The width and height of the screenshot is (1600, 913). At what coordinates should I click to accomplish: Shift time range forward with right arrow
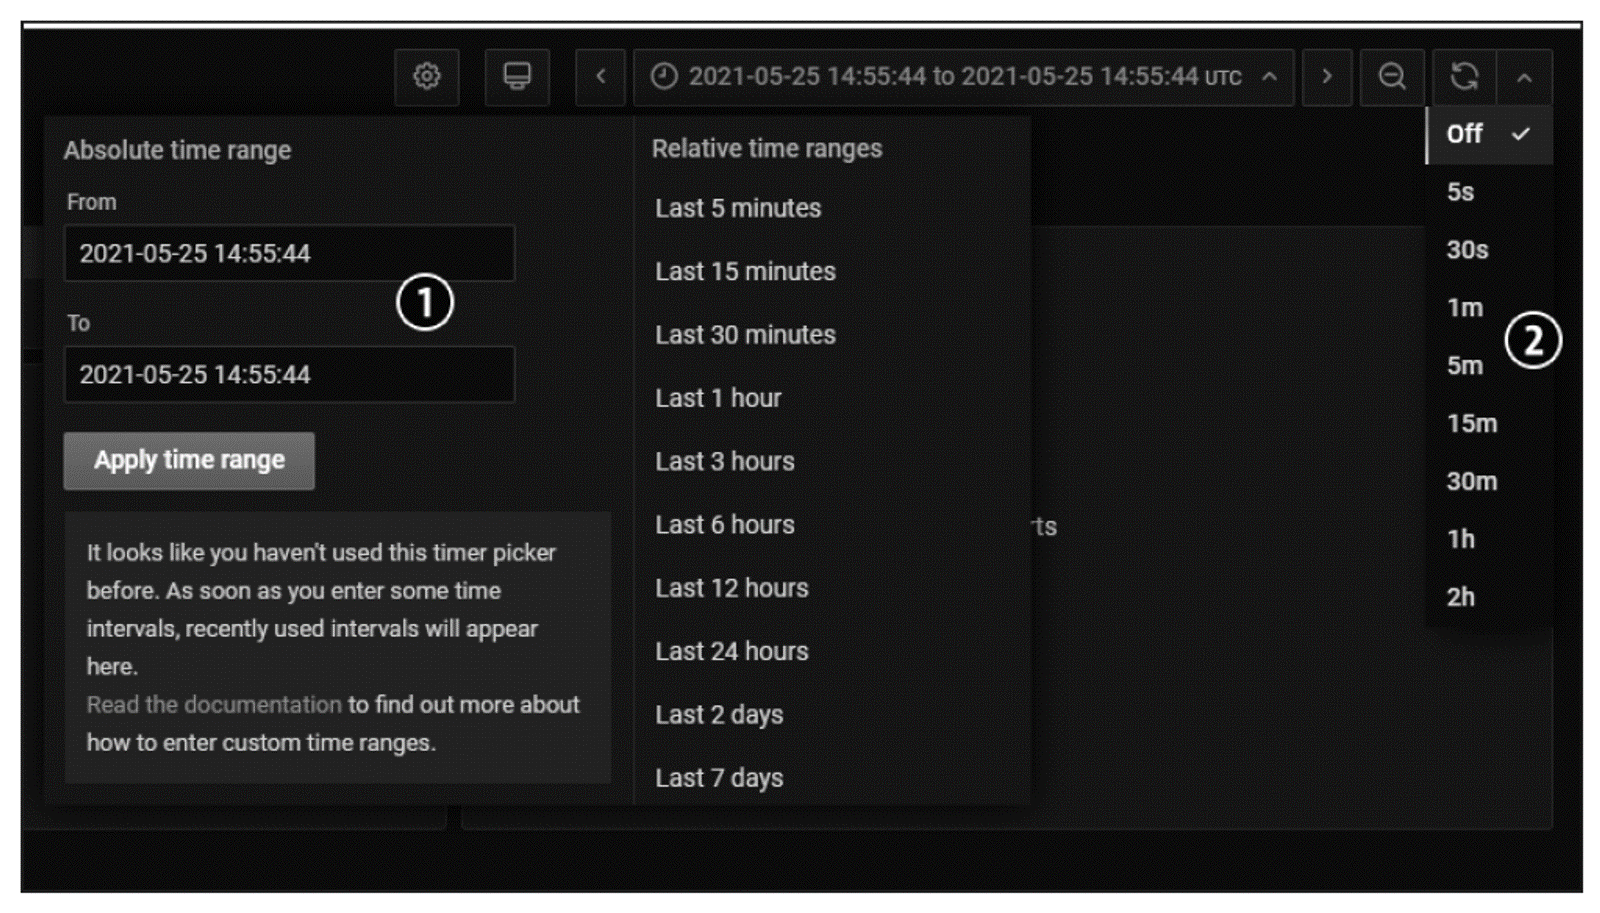tap(1327, 77)
